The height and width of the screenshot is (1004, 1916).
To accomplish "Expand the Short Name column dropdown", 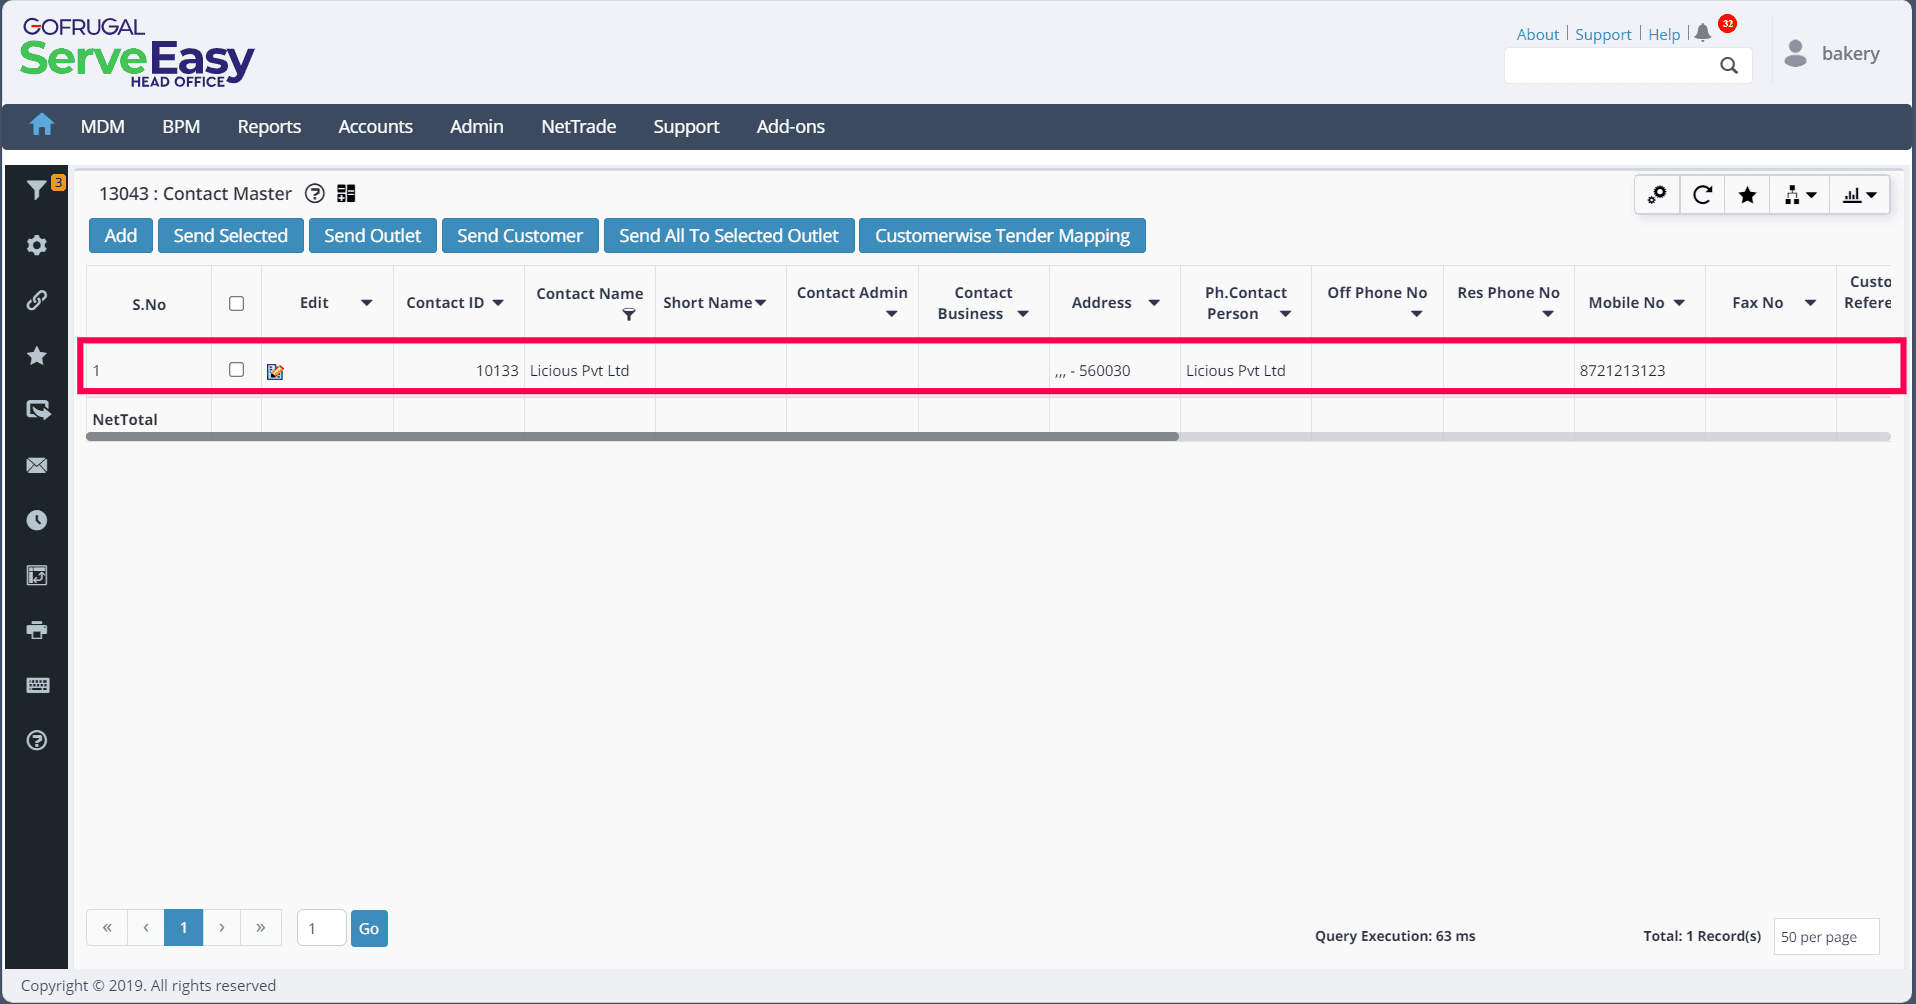I will (761, 303).
